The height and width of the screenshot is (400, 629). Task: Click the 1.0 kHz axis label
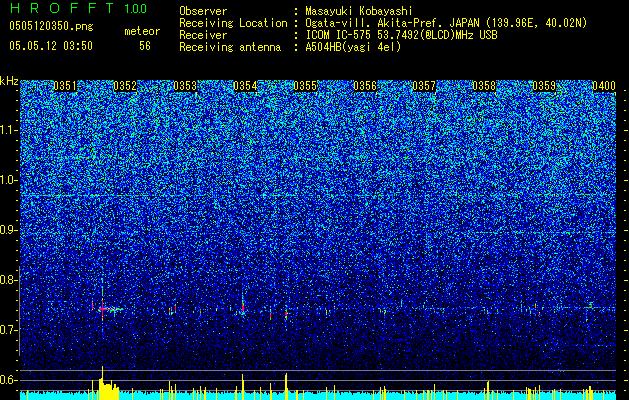tap(9, 180)
